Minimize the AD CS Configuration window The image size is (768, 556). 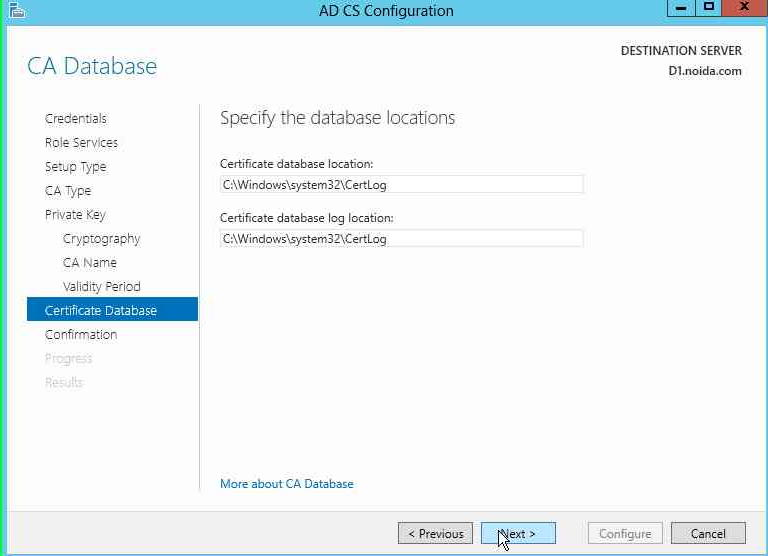coord(681,8)
